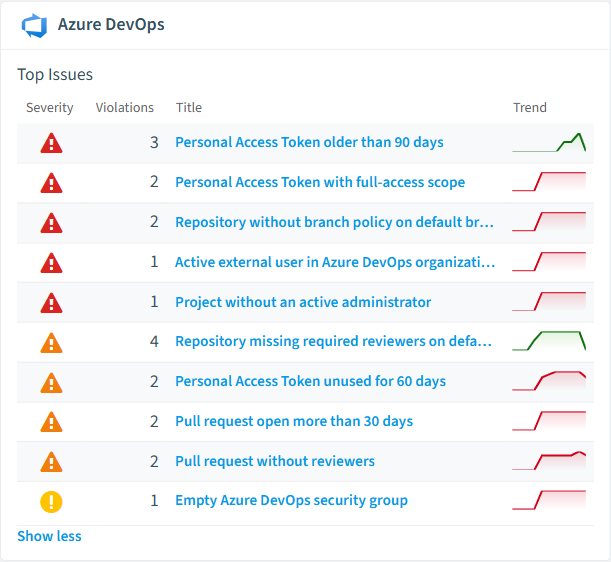Click green trend sparkline for missing required reviewers
This screenshot has width=611, height=562.
[x=549, y=341]
